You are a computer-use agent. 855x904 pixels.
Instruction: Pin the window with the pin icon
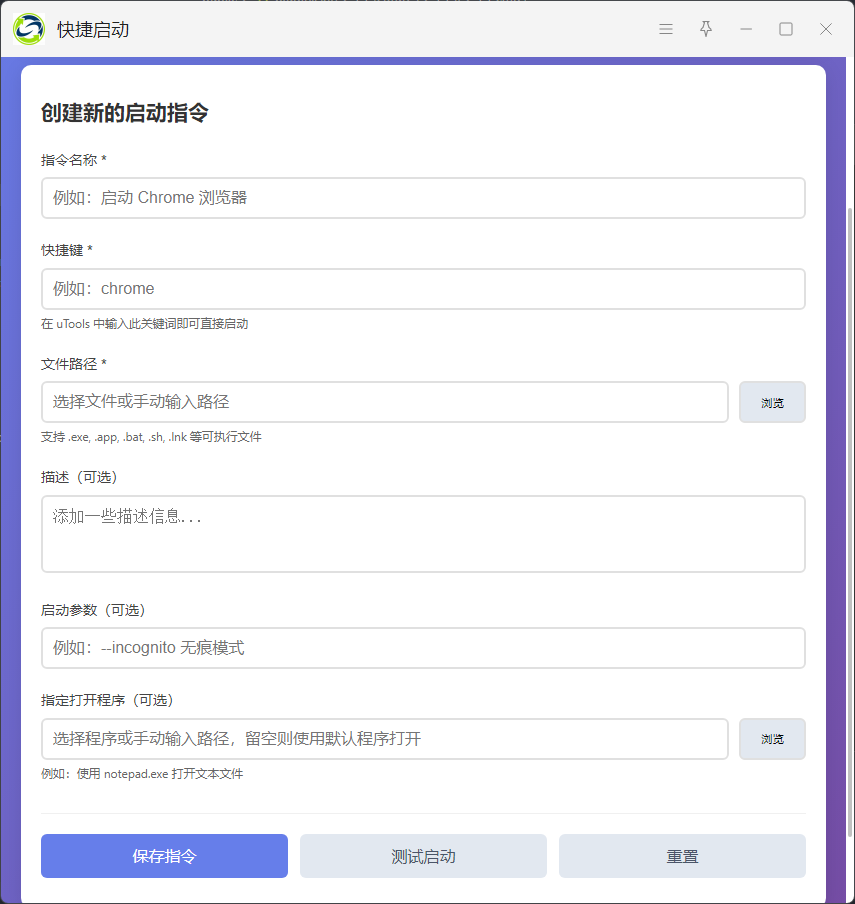[706, 29]
